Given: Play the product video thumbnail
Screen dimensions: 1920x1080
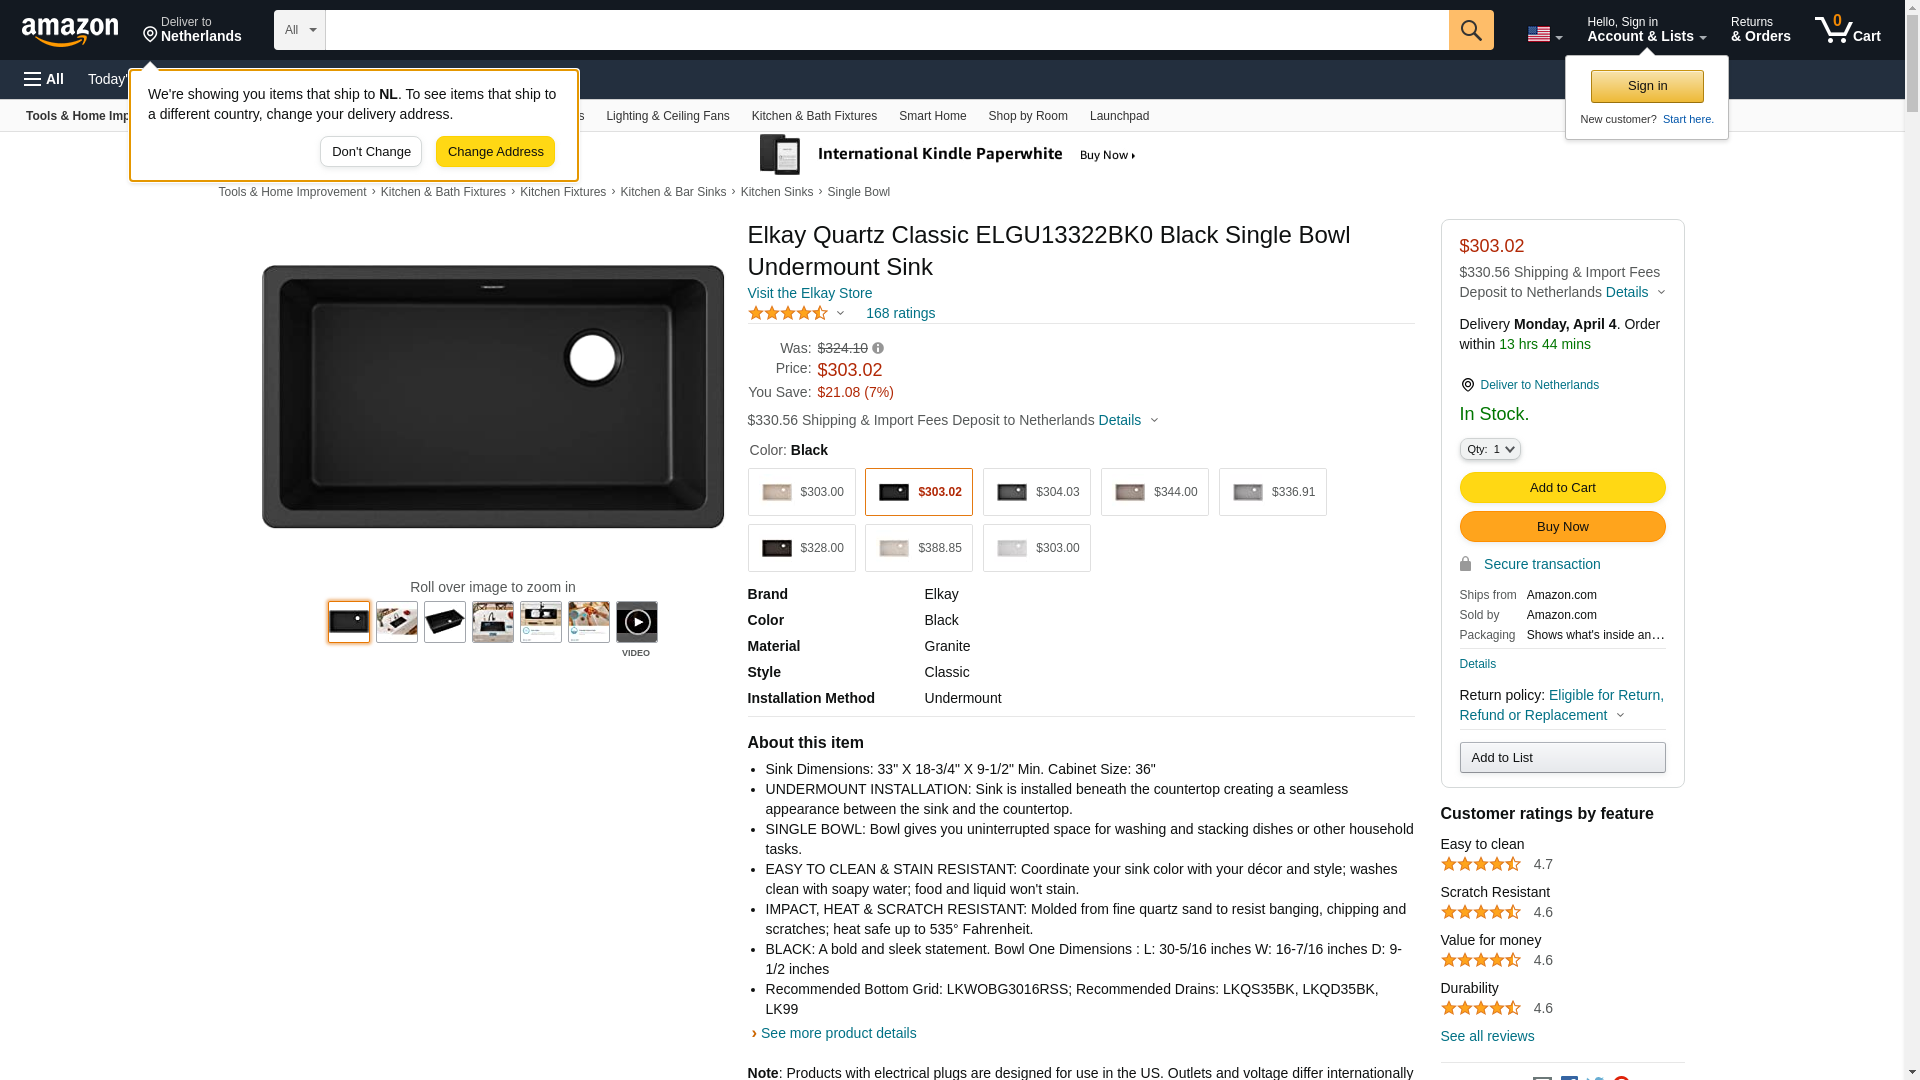Looking at the screenshot, I should [636, 622].
